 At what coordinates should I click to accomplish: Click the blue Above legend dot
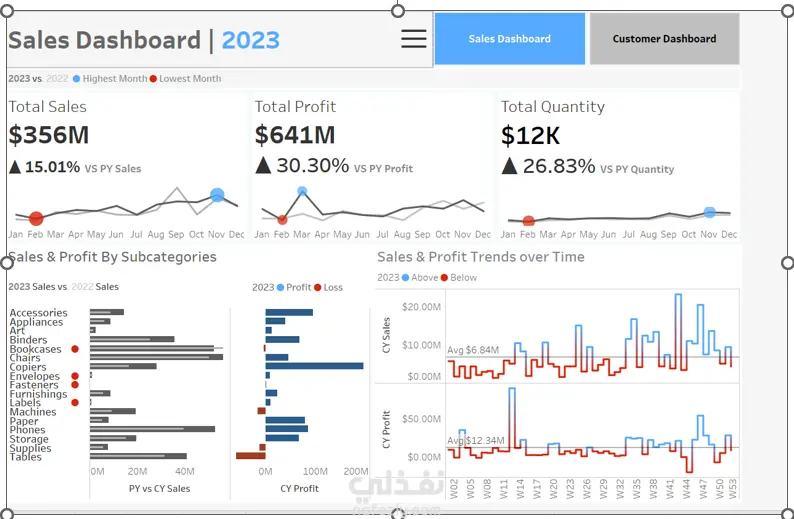(x=405, y=277)
